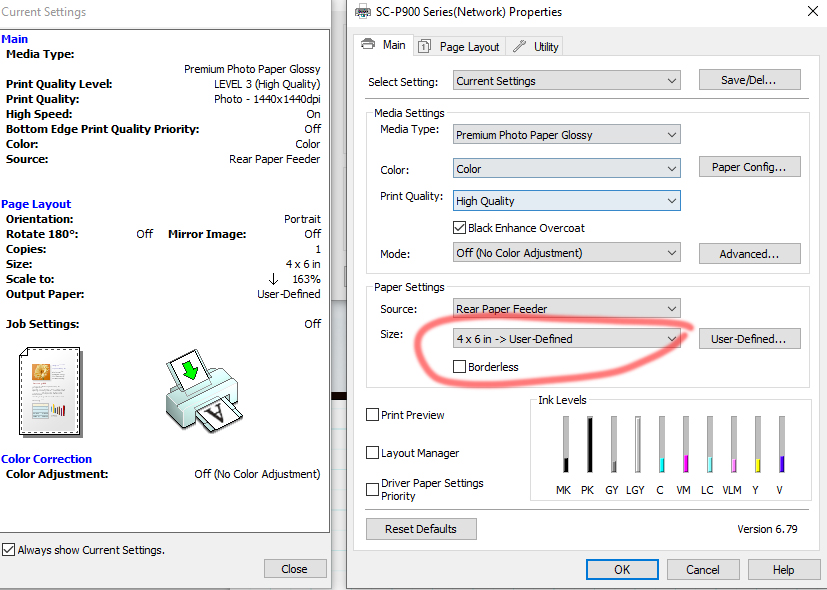Click the LC light cyan ink bar
Screen dimensions: 827x590
709,444
